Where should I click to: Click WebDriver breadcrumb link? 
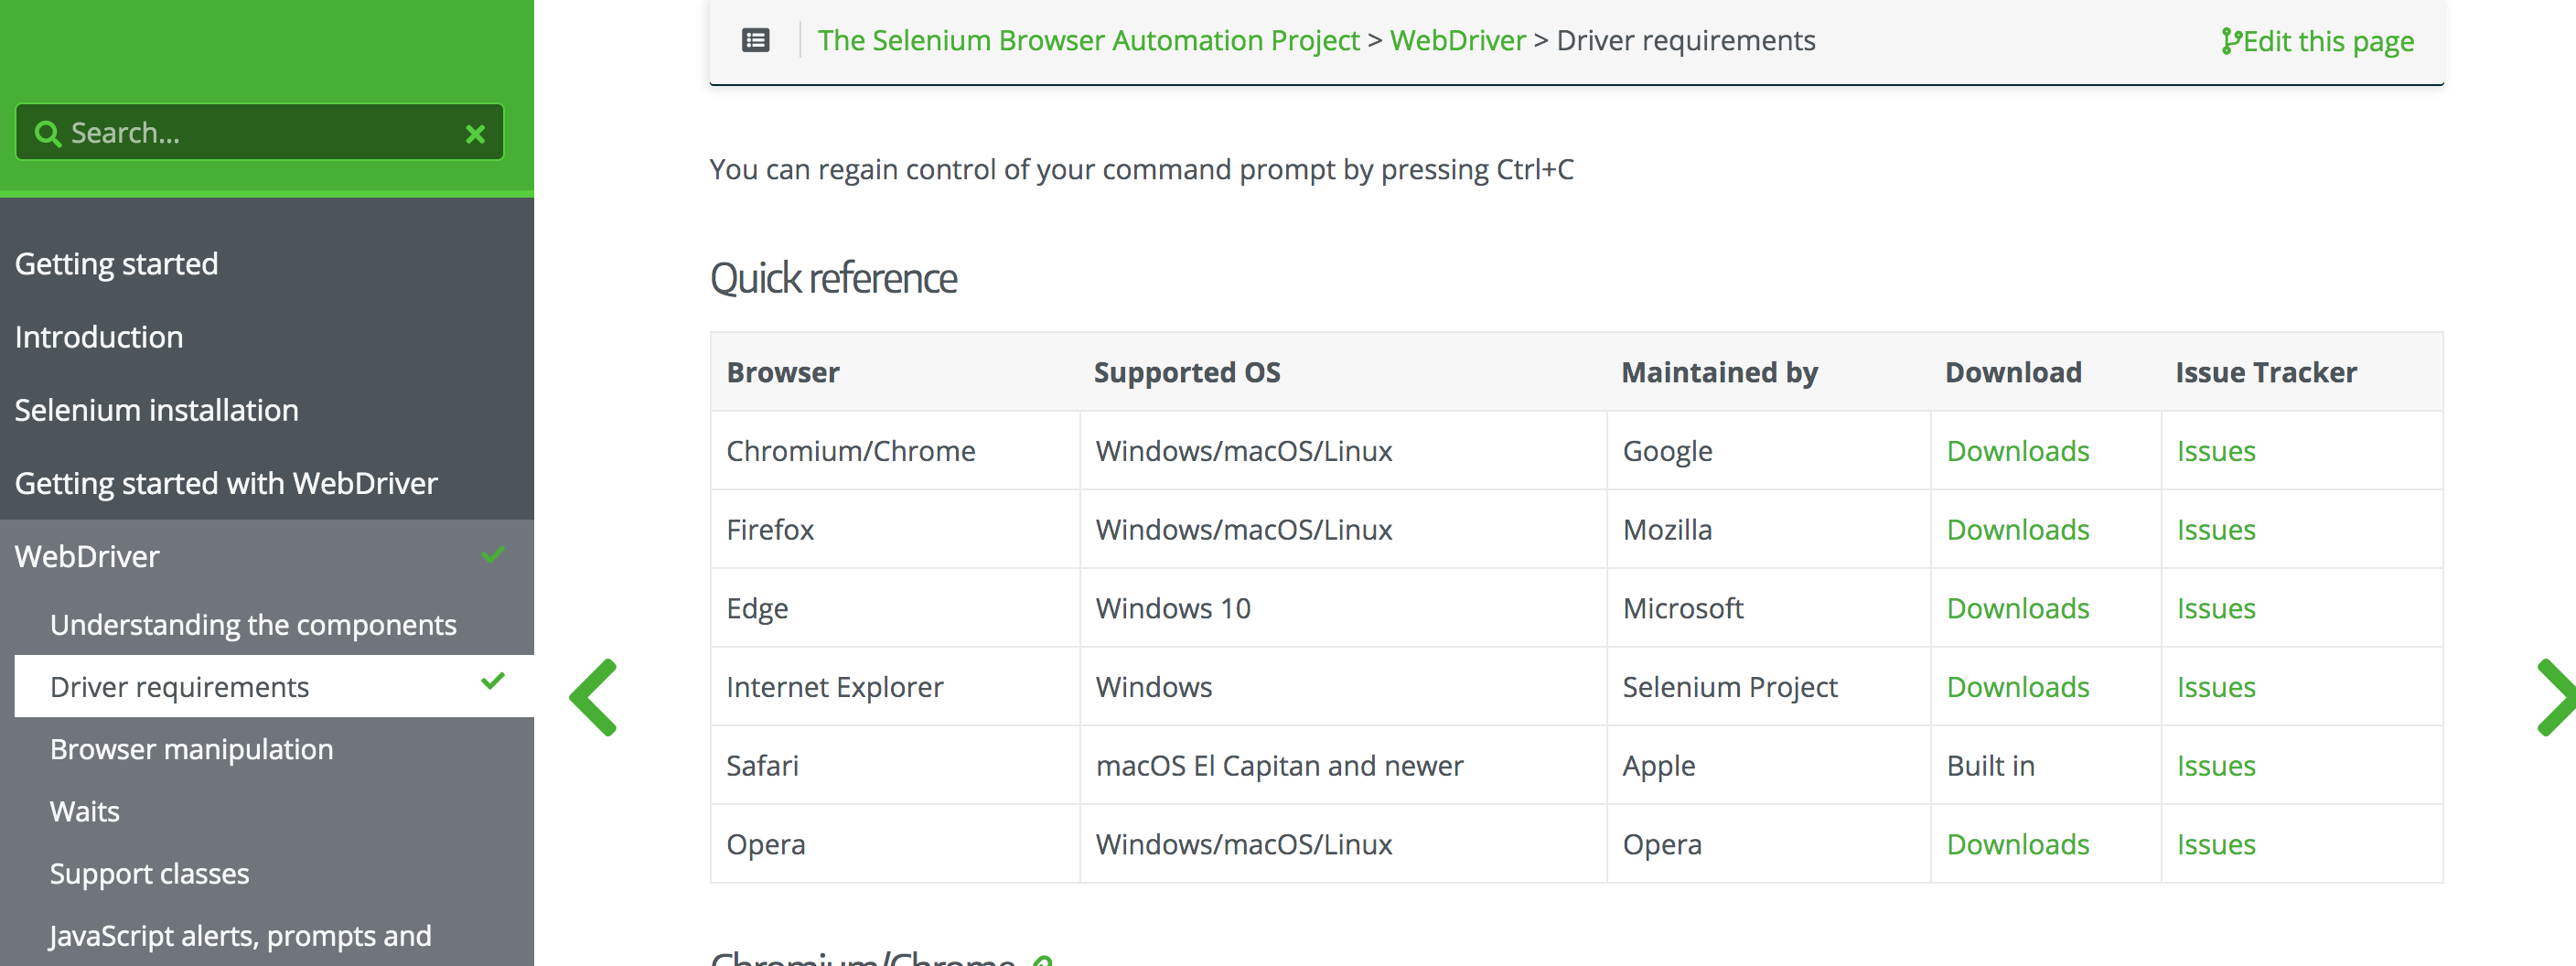click(1457, 40)
